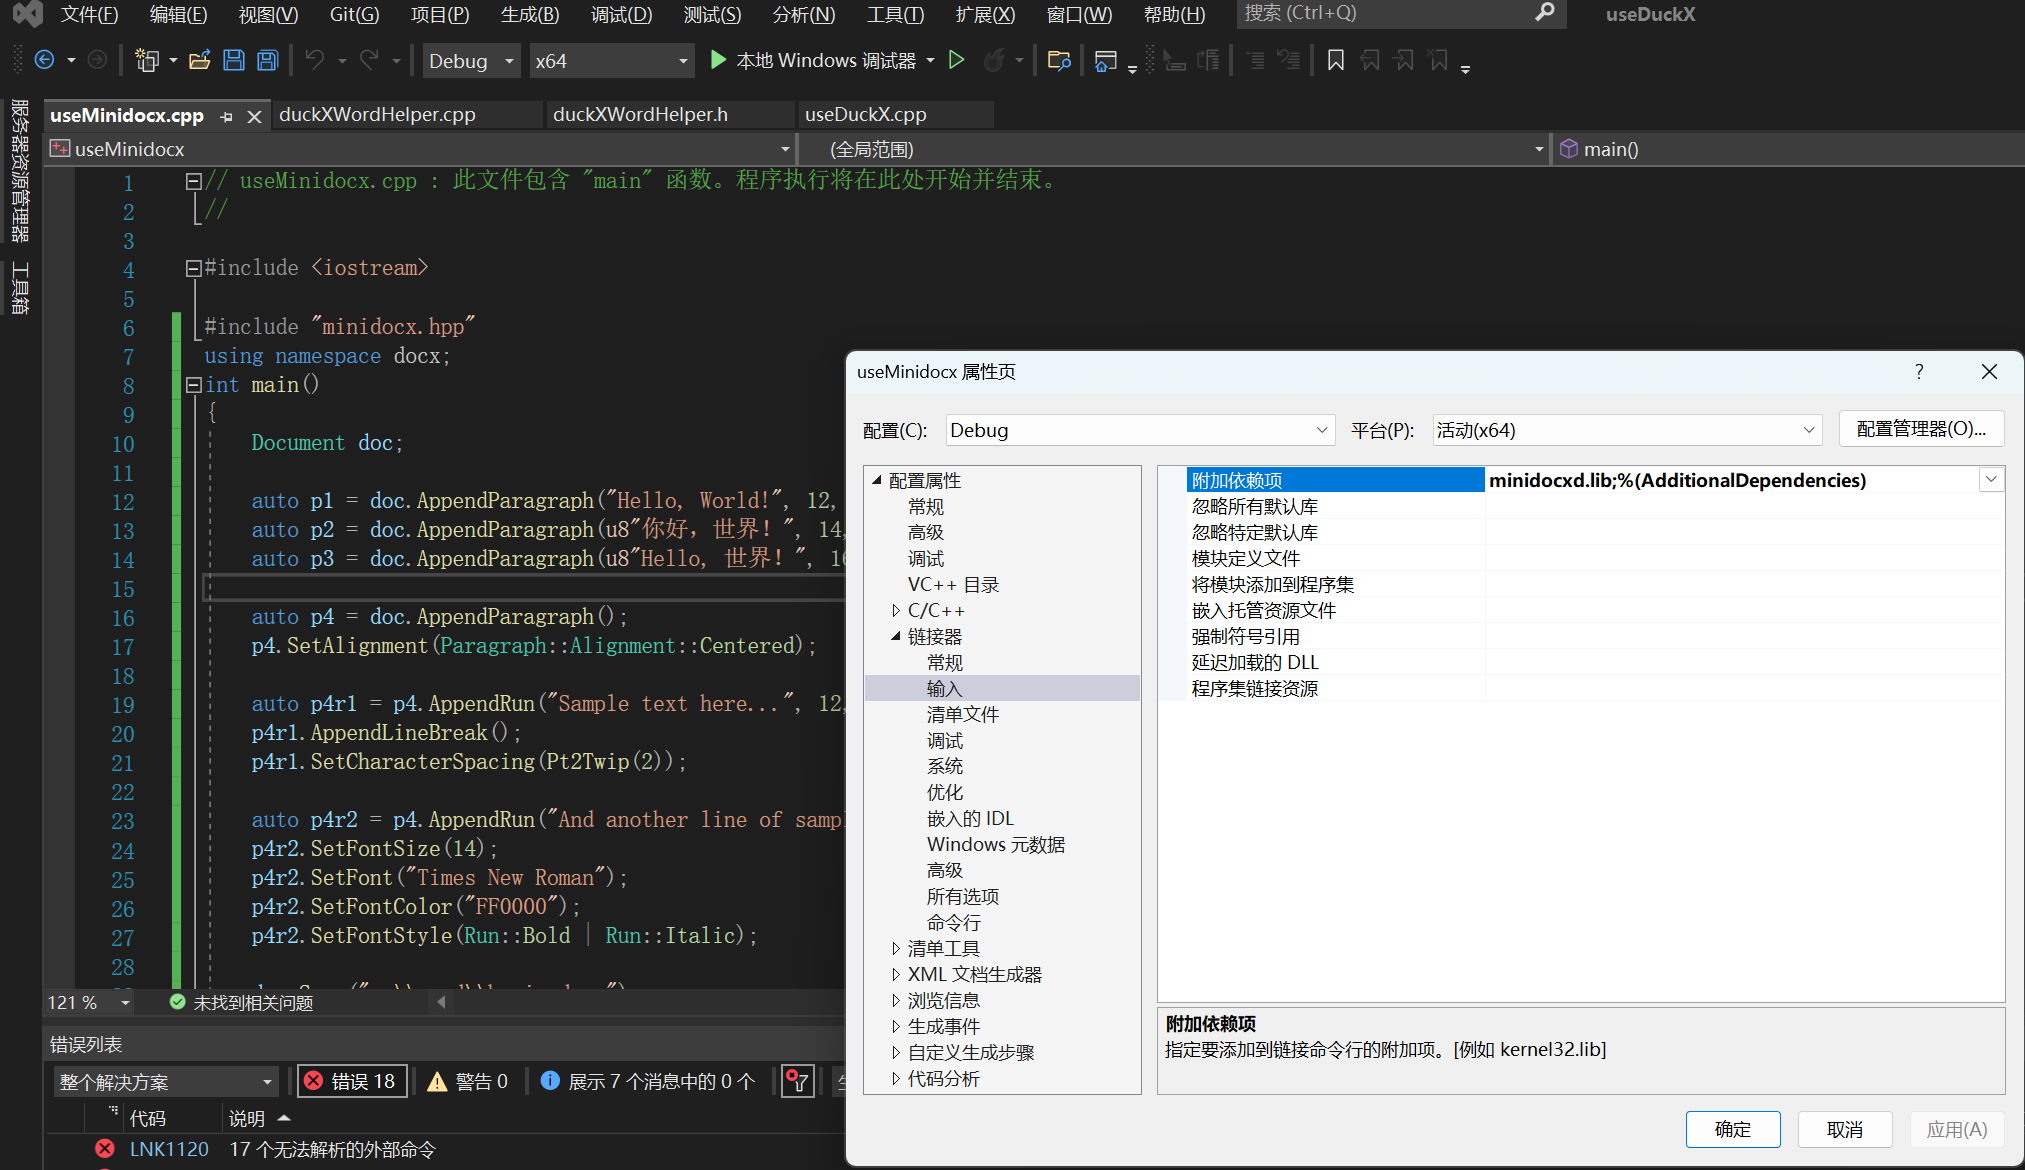This screenshot has height=1170, width=2025.
Task: Click the search (Ctrl+Q) box
Action: [x=1401, y=13]
